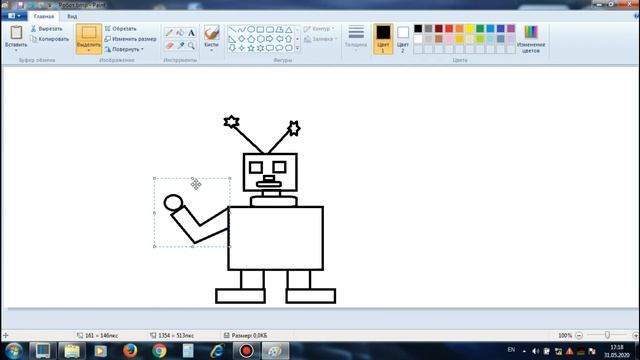
Task: Click the Brushes (Кисти) tool icon
Action: (211, 32)
